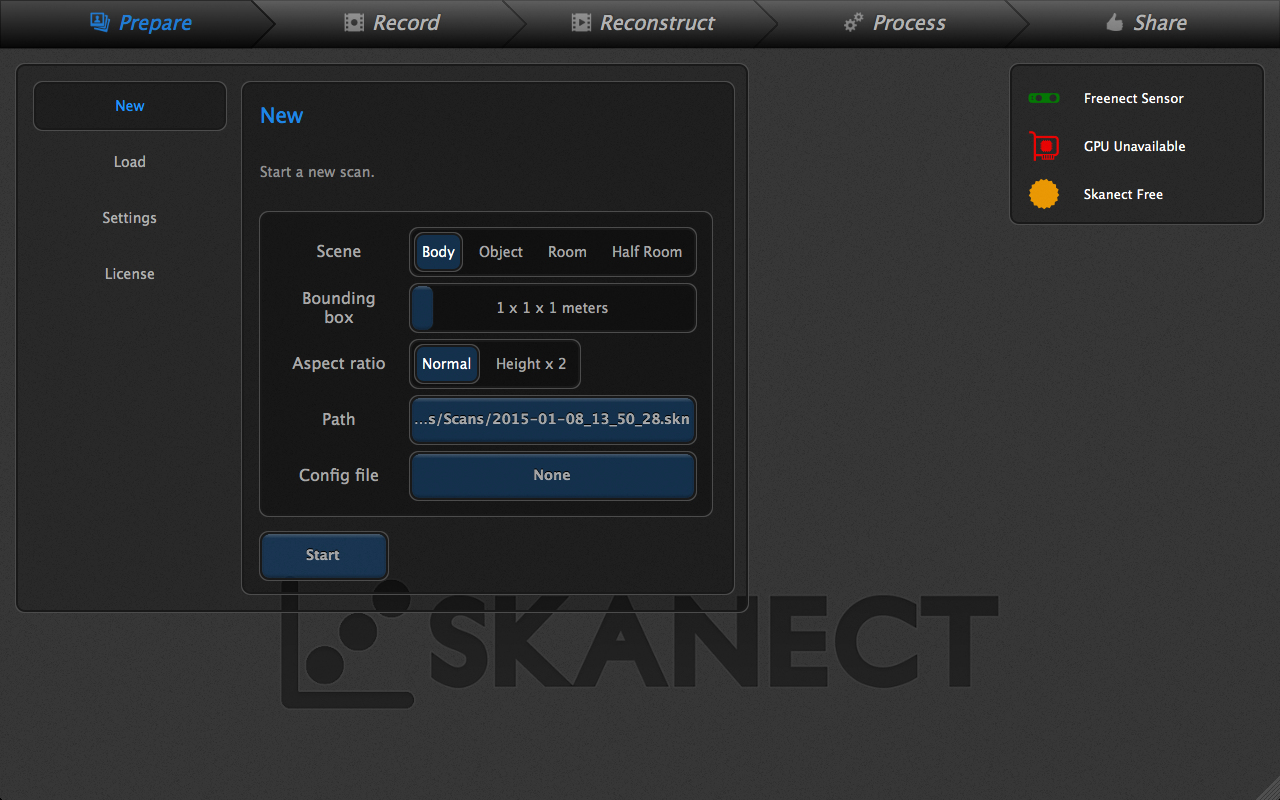Click the Skanect Free license text

pos(1123,194)
